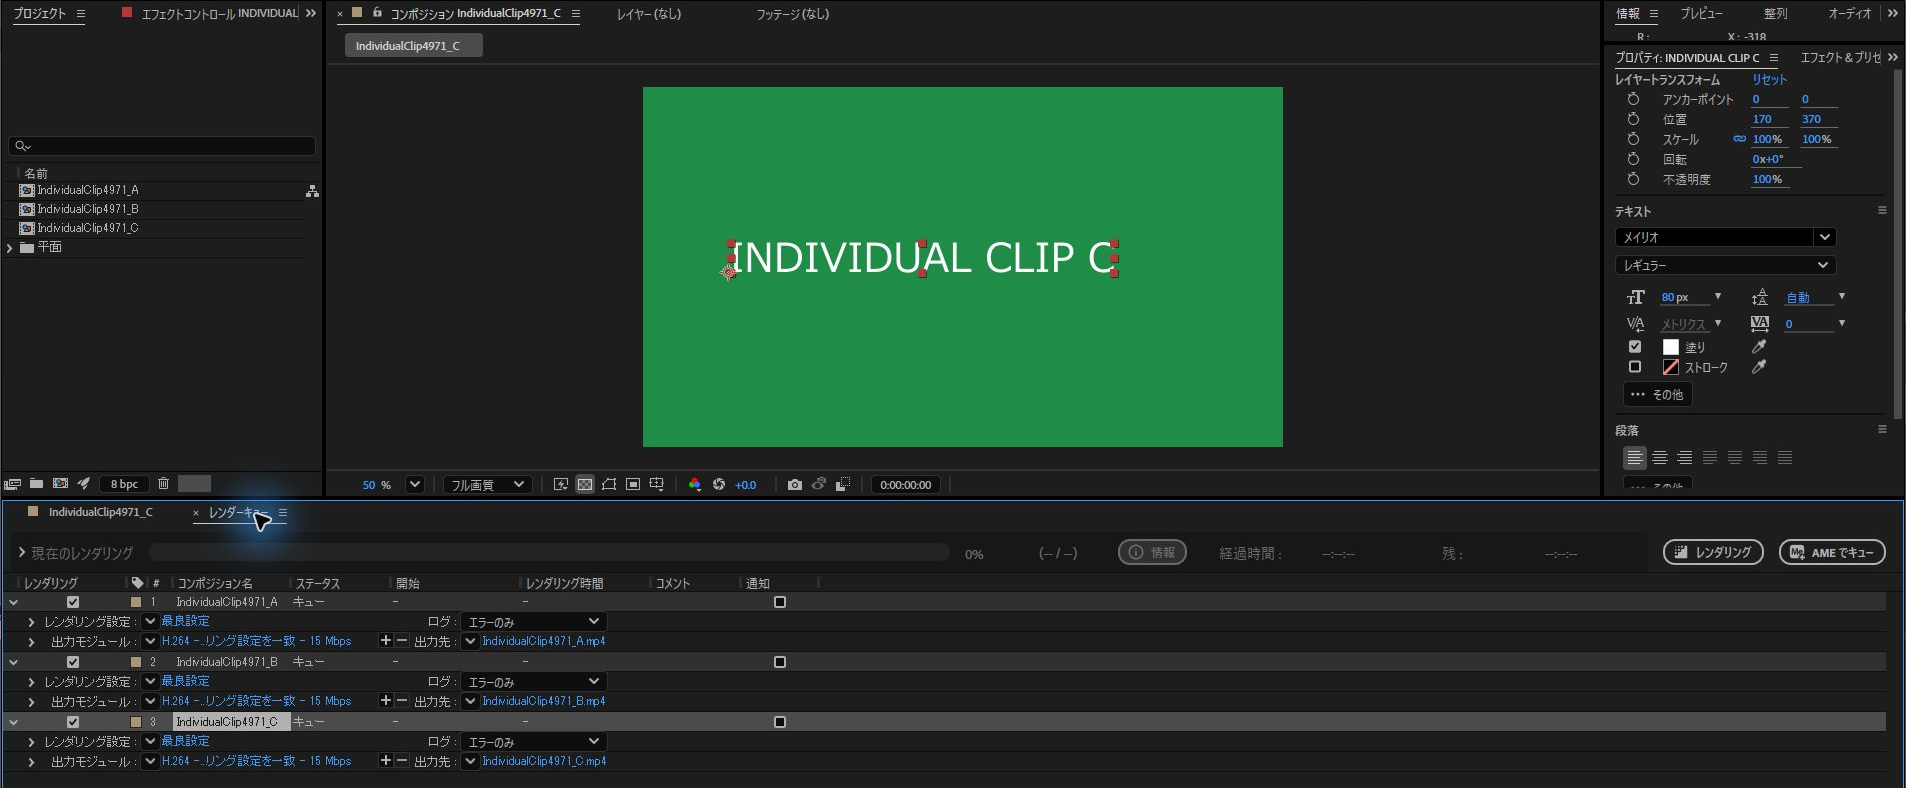Click the scale constrain-proportions link icon
This screenshot has height=788, width=1906.
[1740, 139]
